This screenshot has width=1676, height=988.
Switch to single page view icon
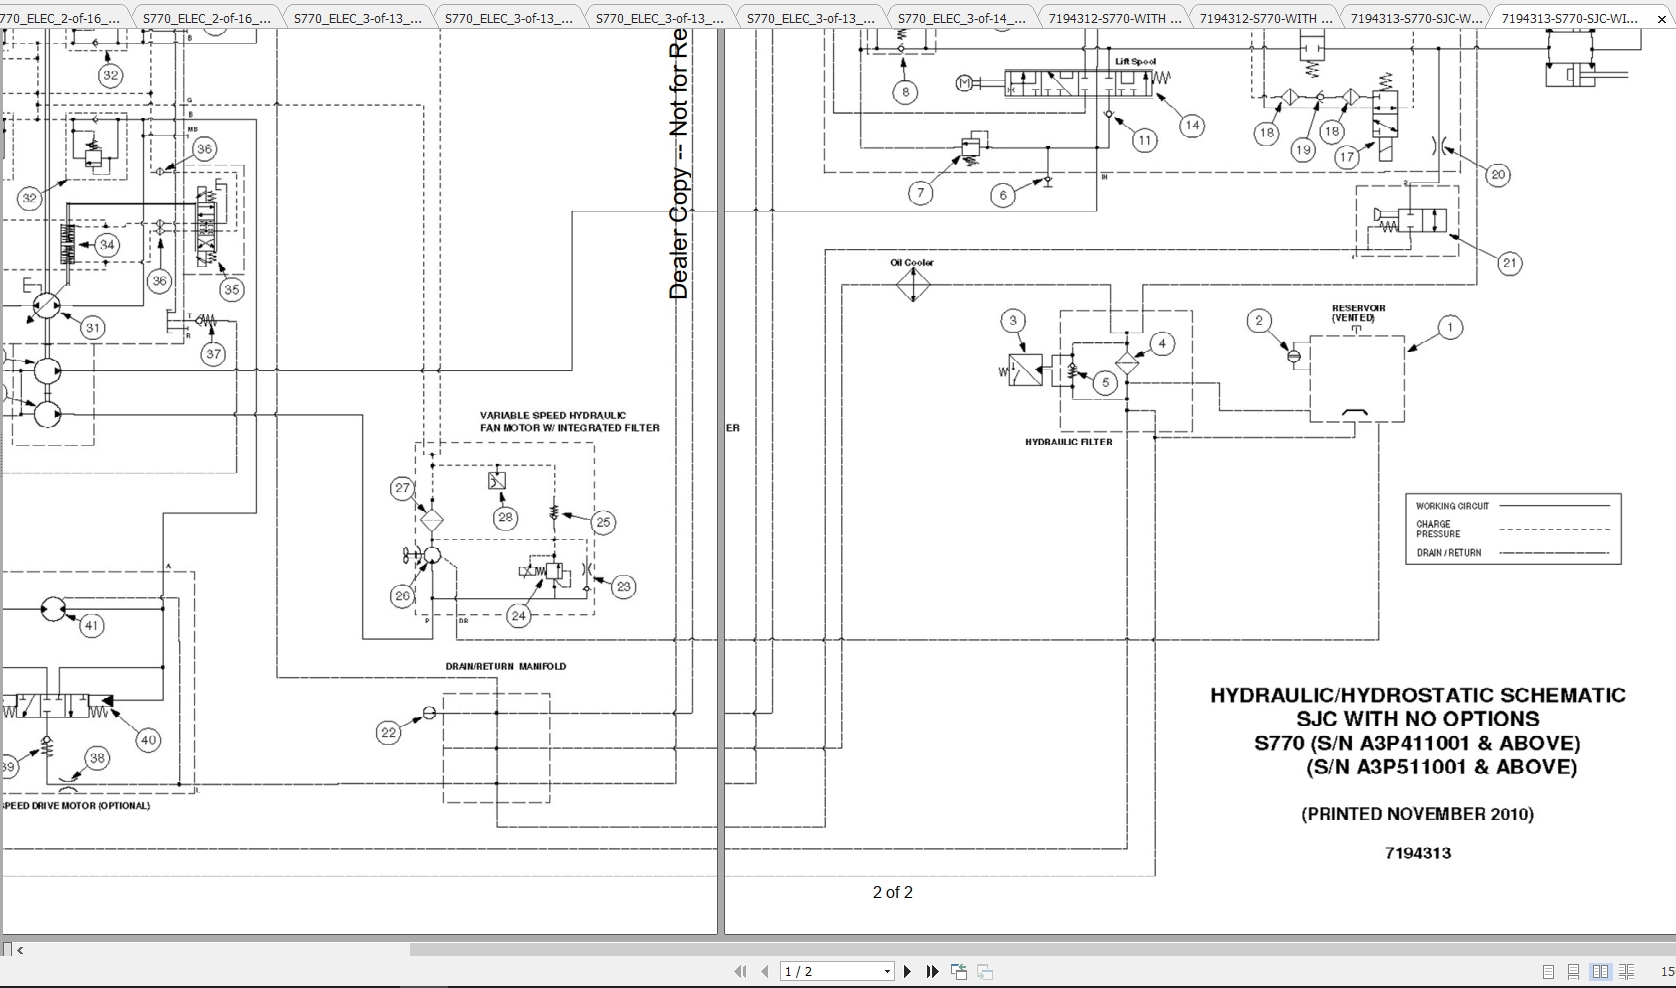click(x=1546, y=971)
